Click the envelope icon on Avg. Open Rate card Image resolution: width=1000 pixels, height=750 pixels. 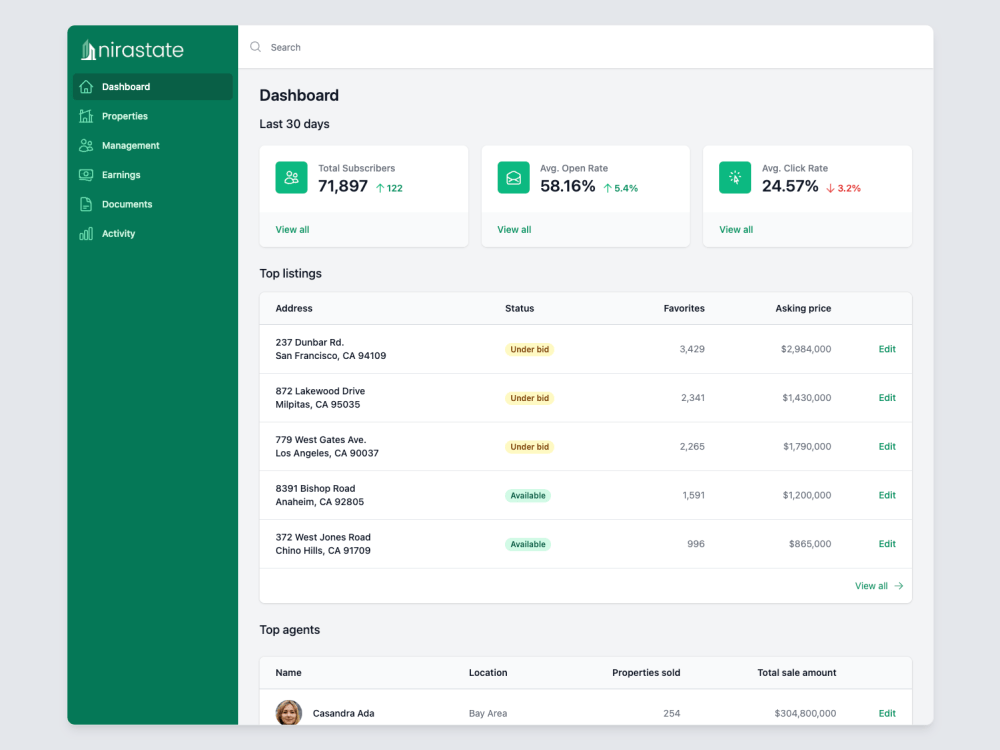point(513,178)
